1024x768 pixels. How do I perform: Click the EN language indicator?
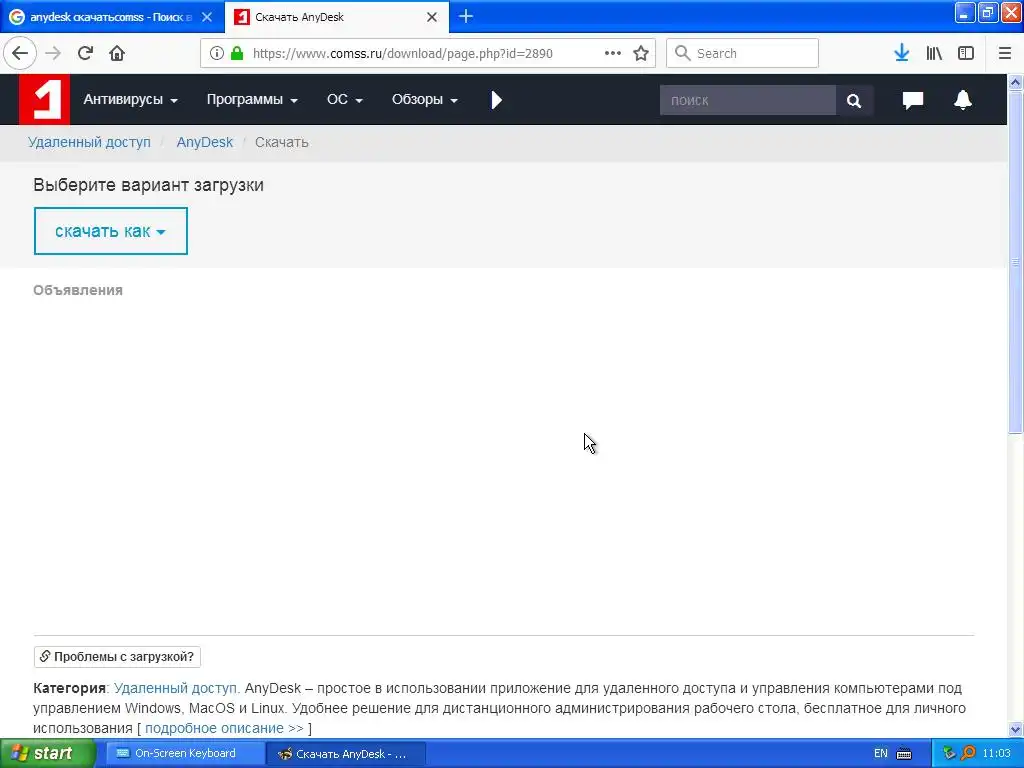click(x=881, y=753)
